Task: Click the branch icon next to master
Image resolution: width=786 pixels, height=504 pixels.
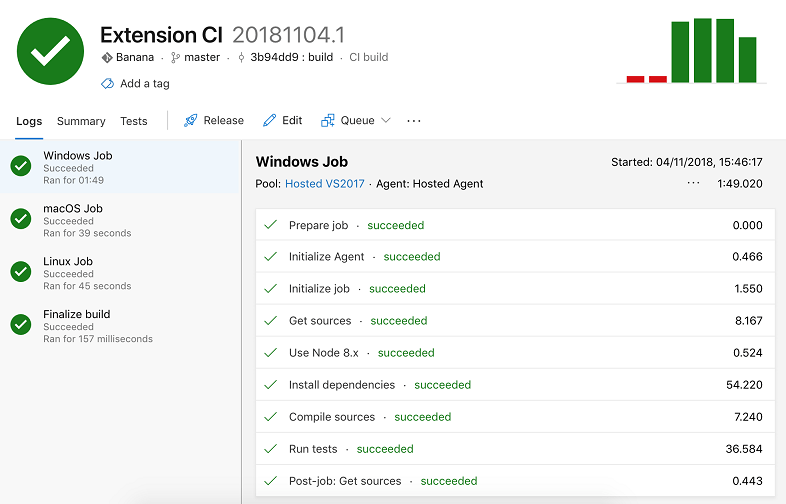Action: tap(175, 58)
